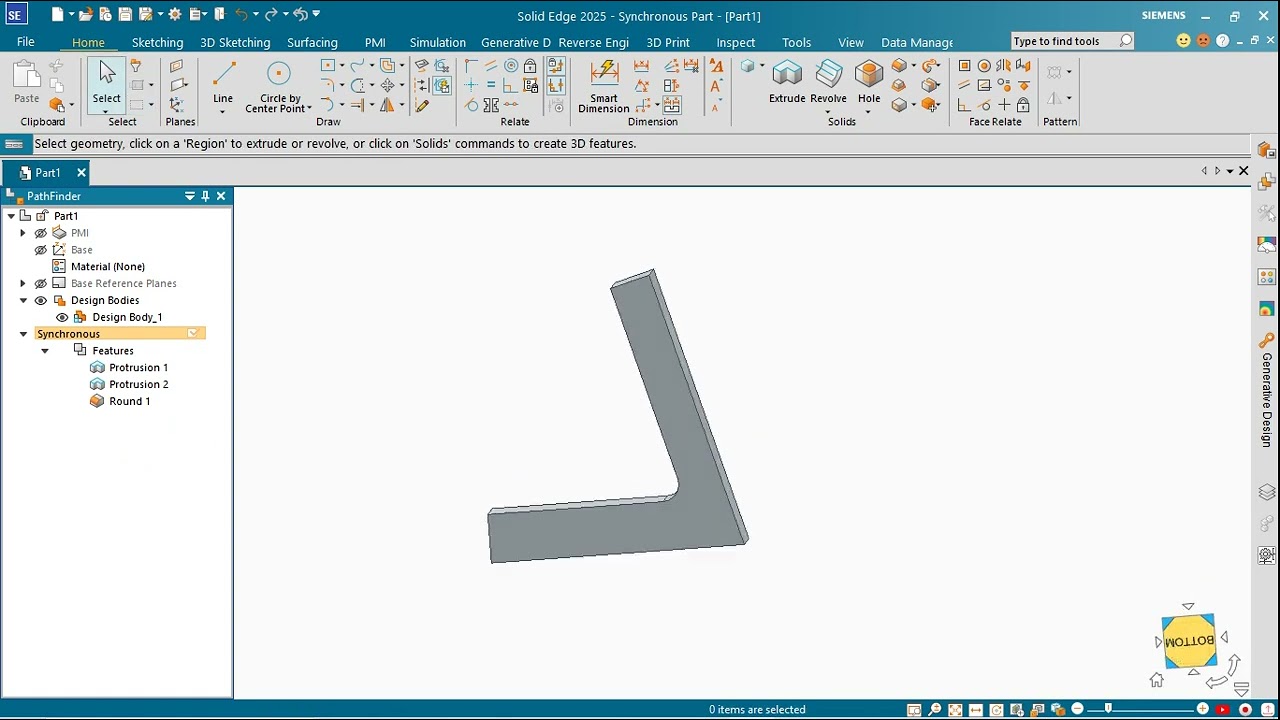The height and width of the screenshot is (720, 1280).
Task: Open the Sketching ribbon tab
Action: coord(157,42)
